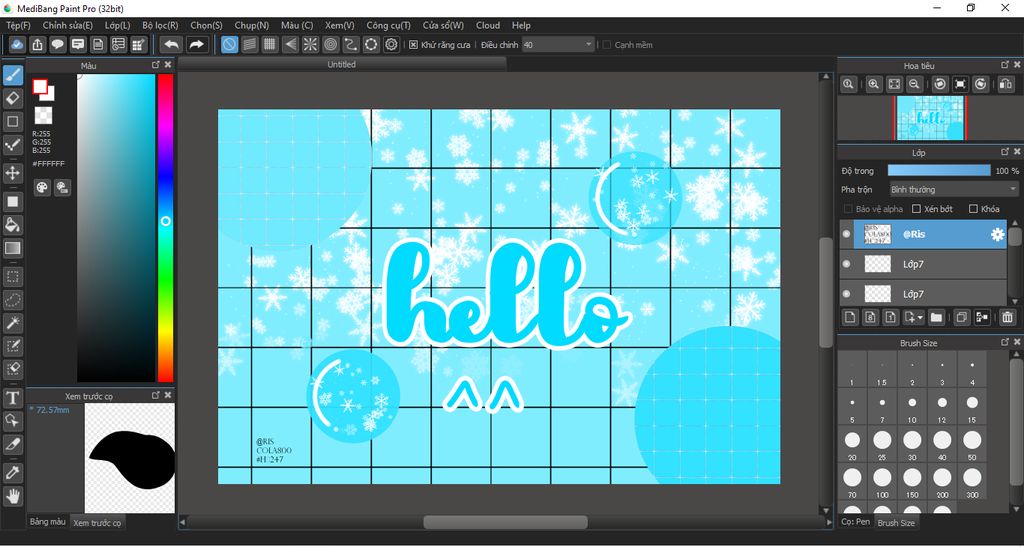This screenshot has height=547, width=1024.
Task: Select the Brush tool
Action: (x=12, y=76)
